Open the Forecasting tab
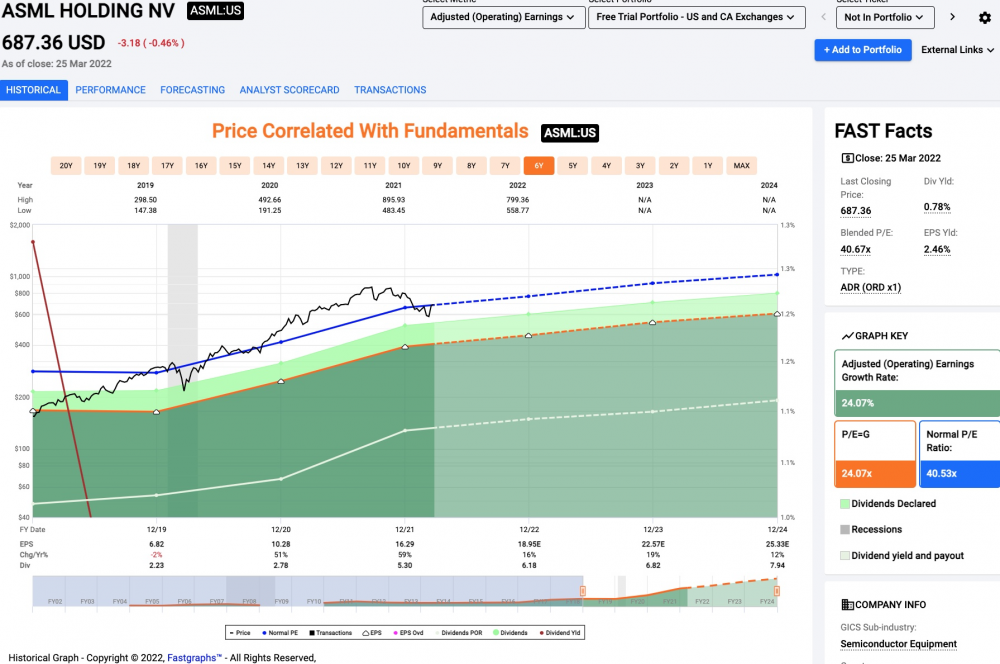 193,90
